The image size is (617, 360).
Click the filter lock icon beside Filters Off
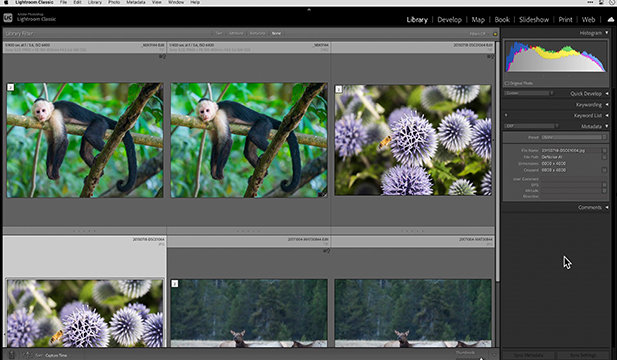(495, 34)
